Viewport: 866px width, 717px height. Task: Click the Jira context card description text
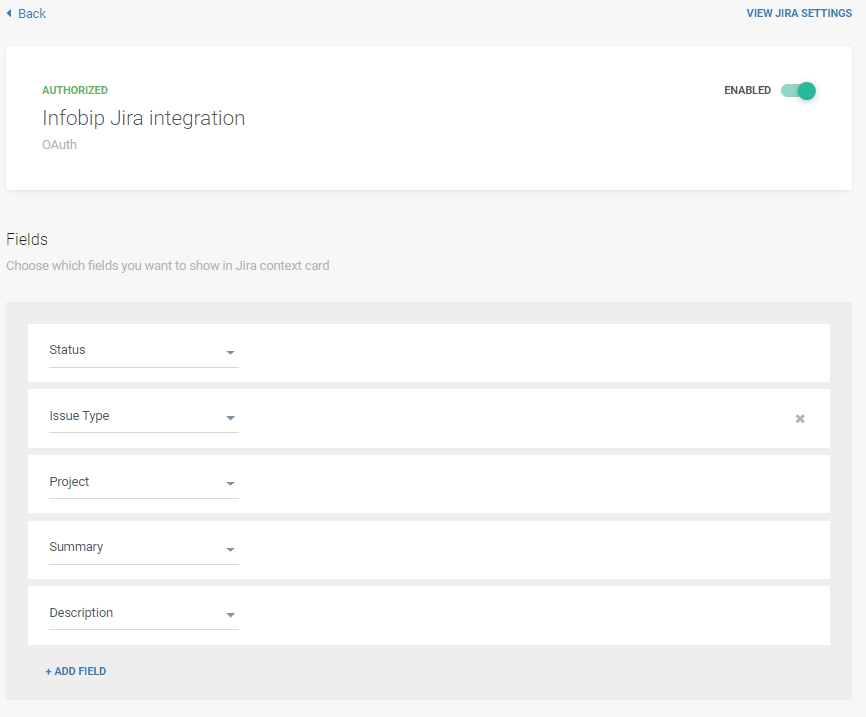click(167, 266)
